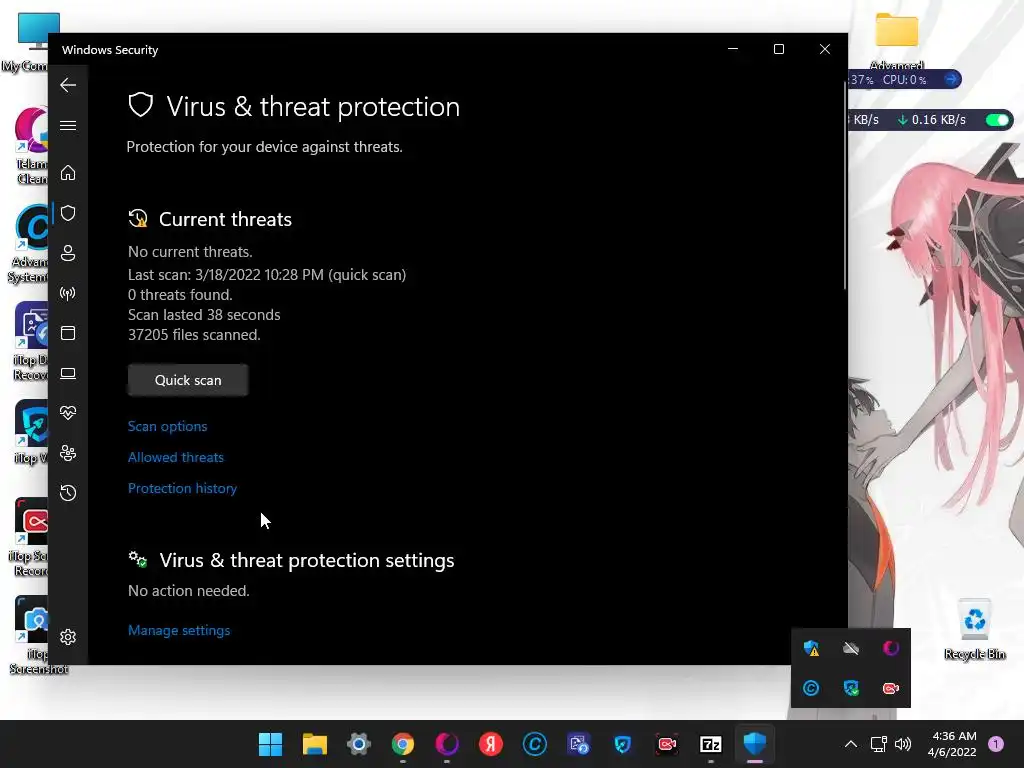This screenshot has height=768, width=1024.
Task: Open File Explorer from taskbar
Action: 315,744
